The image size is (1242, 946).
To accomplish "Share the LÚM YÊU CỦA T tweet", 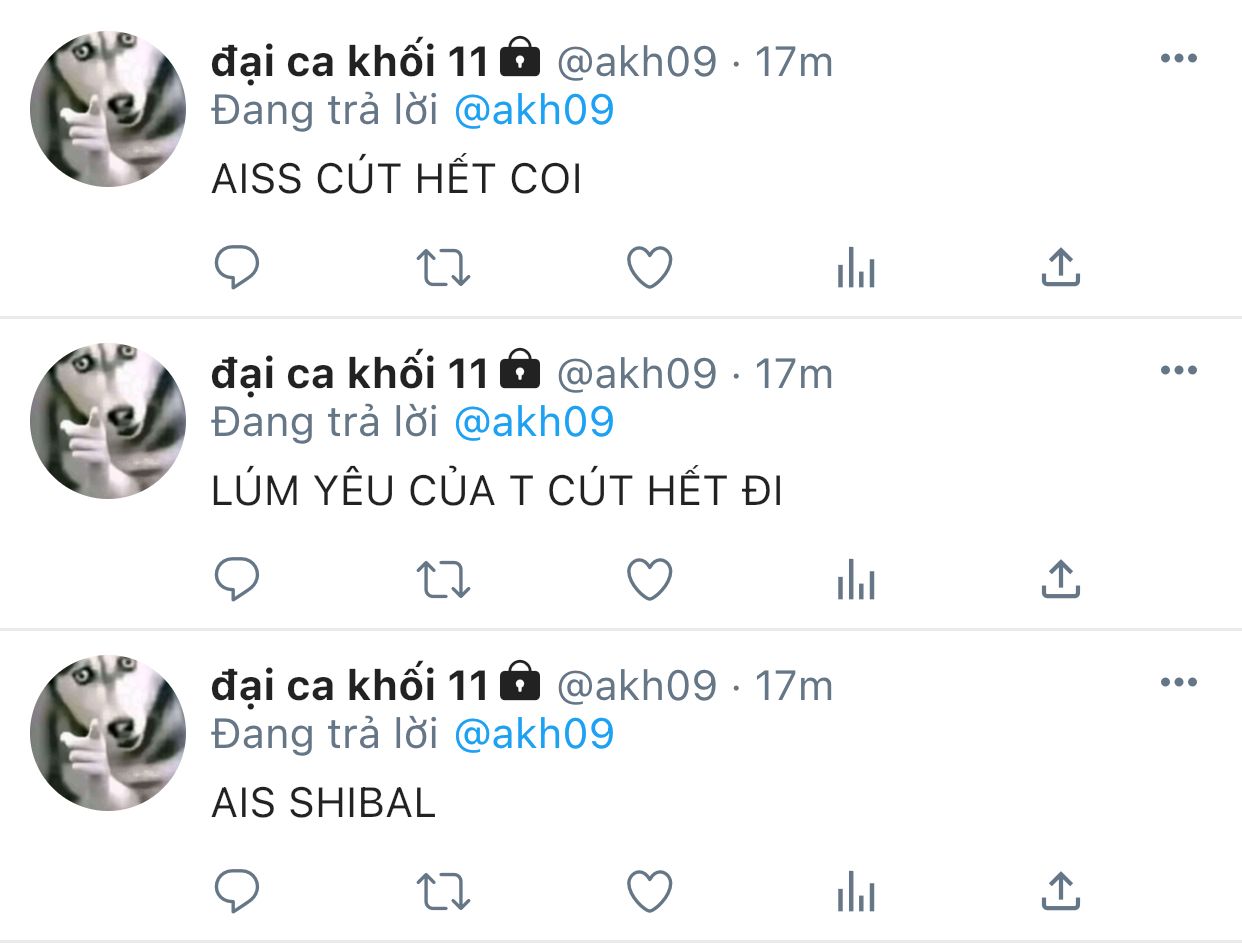I will tap(1061, 580).
